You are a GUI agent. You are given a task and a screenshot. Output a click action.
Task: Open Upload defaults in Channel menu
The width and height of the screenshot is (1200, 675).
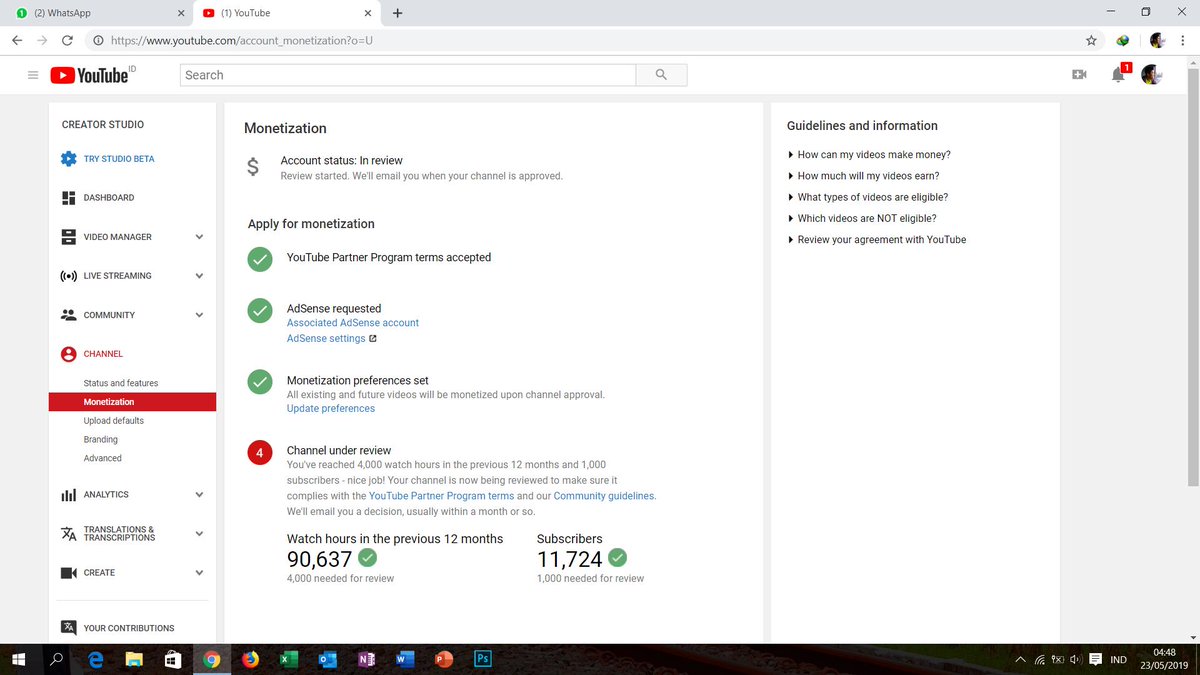114,421
